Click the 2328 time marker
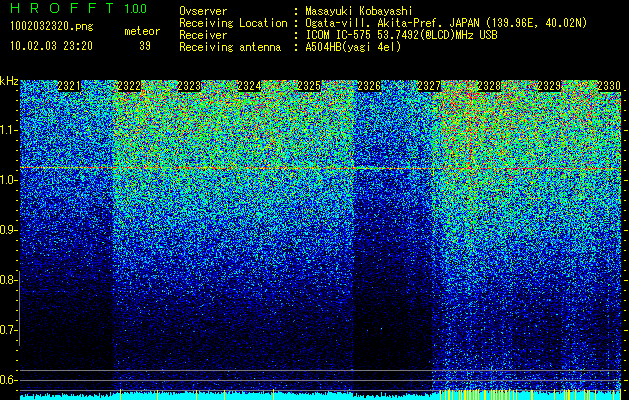The width and height of the screenshot is (629, 400). [x=489, y=86]
